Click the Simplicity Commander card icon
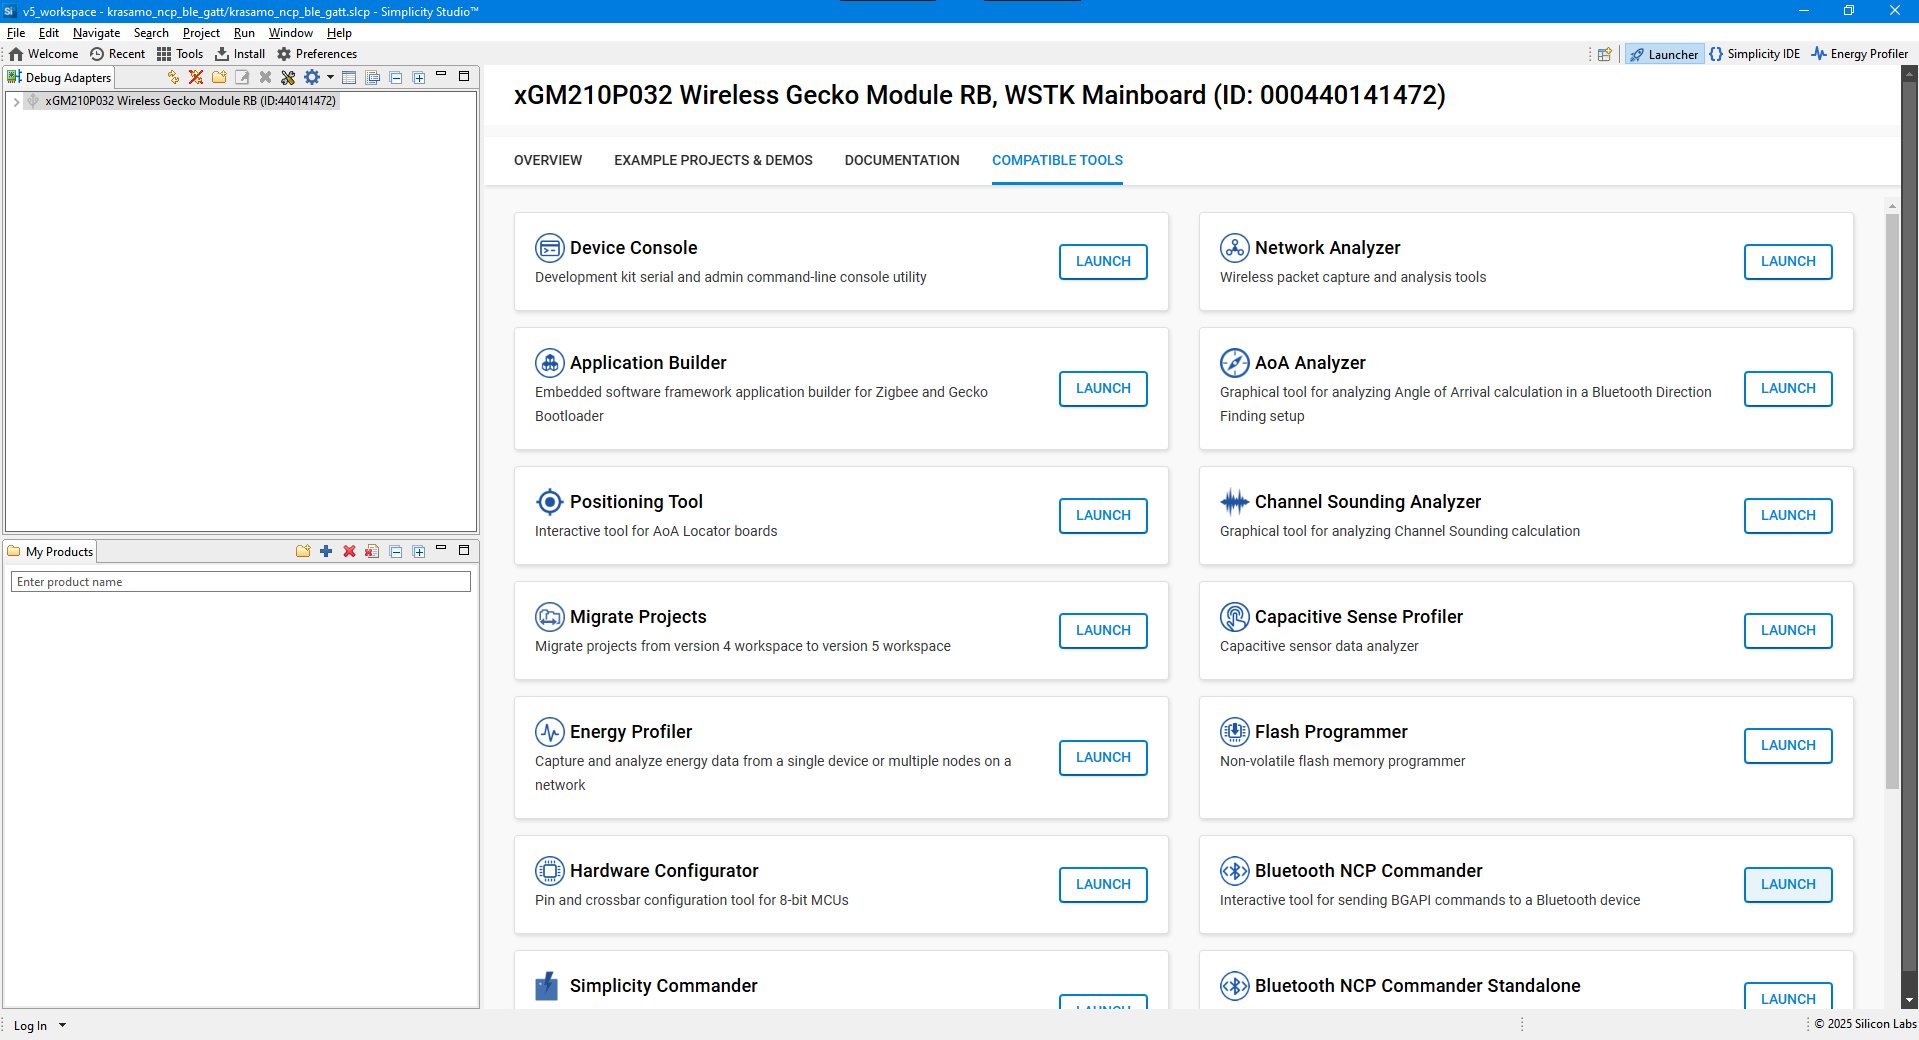This screenshot has height=1040, width=1919. coord(547,986)
